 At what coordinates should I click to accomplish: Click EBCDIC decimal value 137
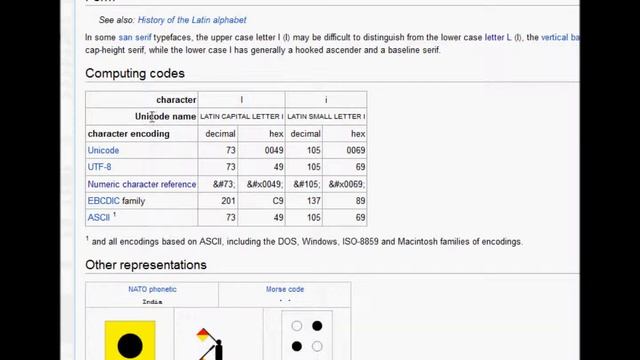pos(304,201)
